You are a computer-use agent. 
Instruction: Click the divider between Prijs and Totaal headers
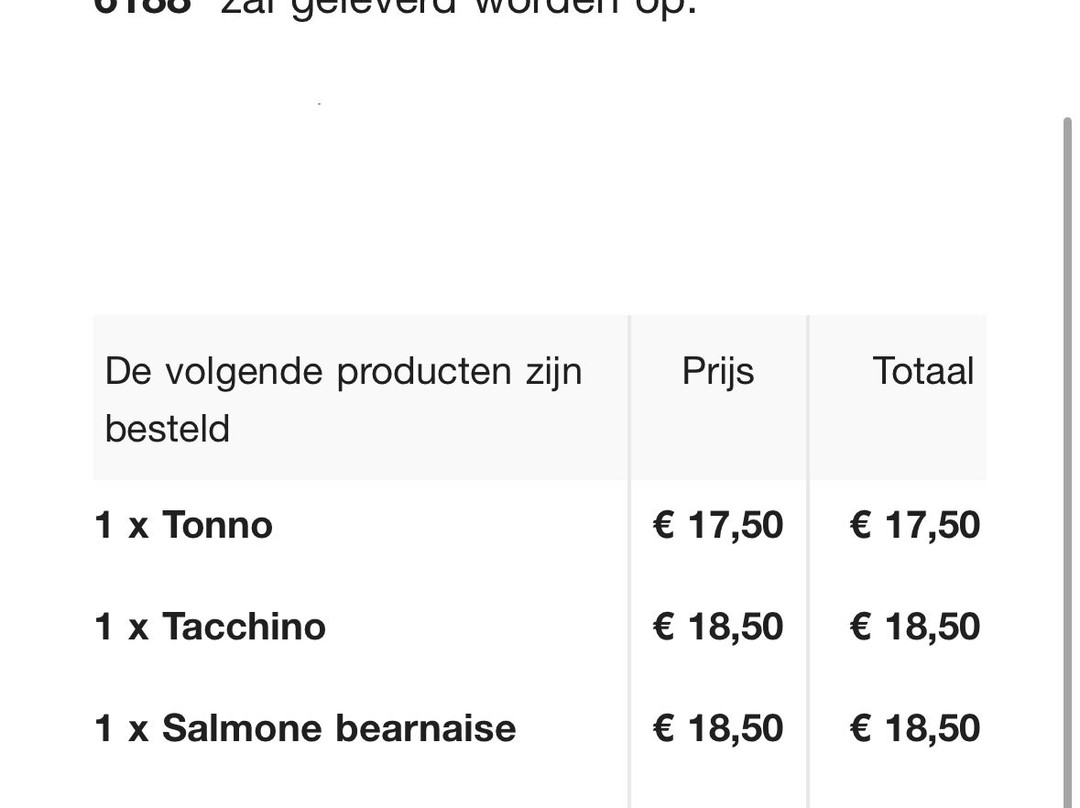tap(808, 397)
